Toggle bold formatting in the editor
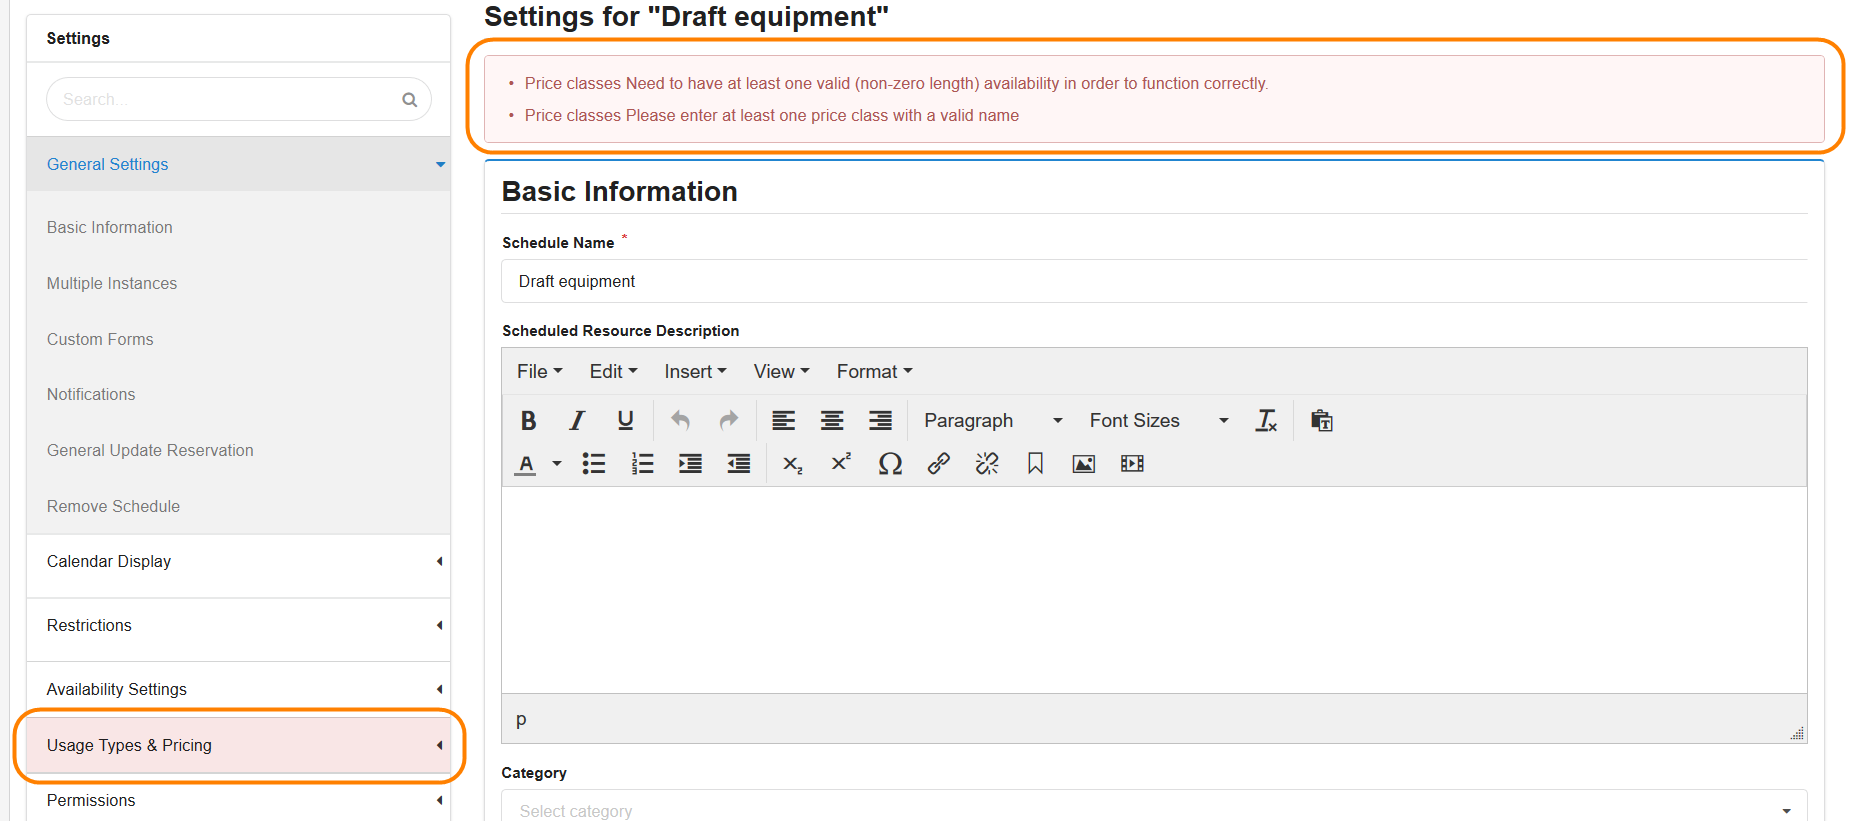The width and height of the screenshot is (1853, 821). tap(528, 421)
